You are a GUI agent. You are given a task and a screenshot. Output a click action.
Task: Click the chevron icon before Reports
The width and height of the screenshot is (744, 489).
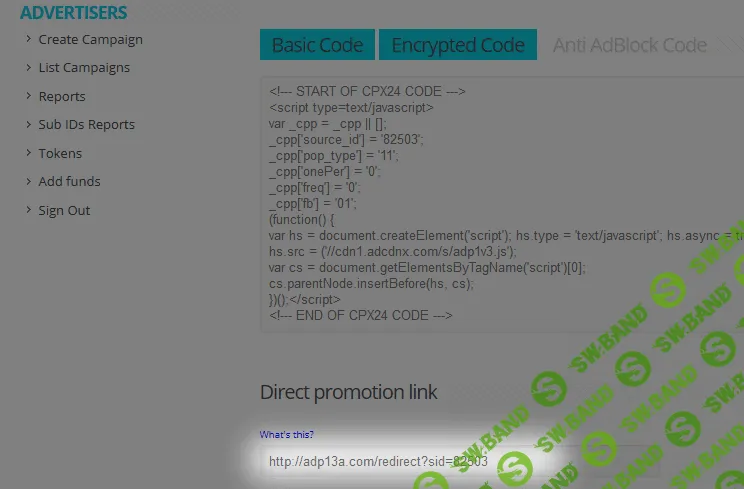pos(28,97)
